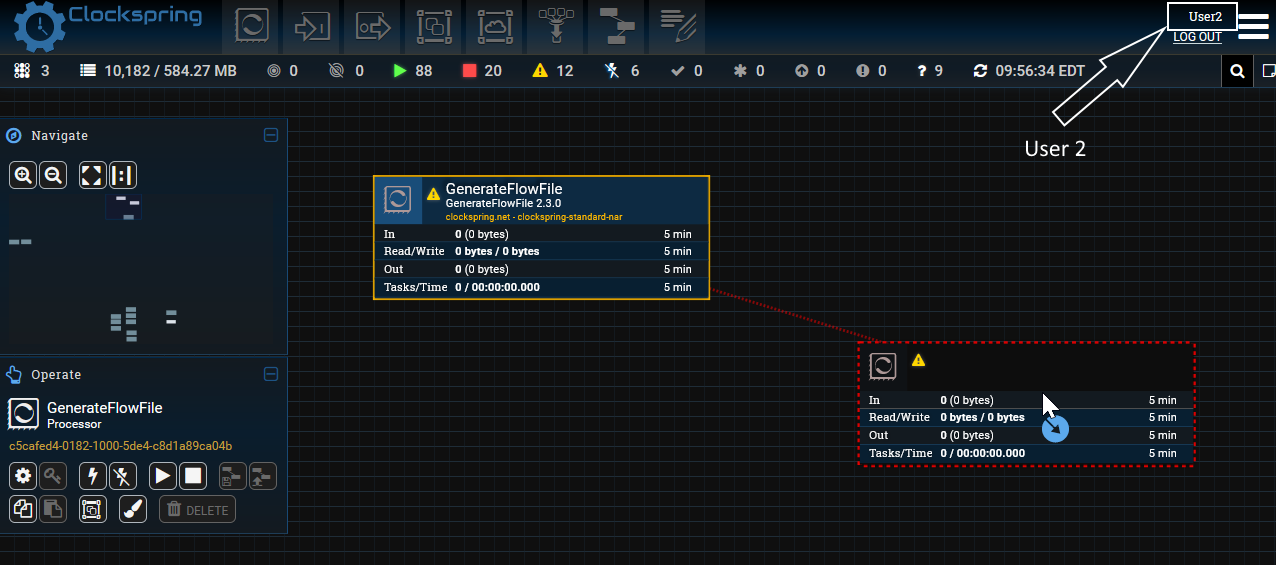Select the Template toolbar icon
1276x565 pixels.
pyautogui.click(x=616, y=27)
